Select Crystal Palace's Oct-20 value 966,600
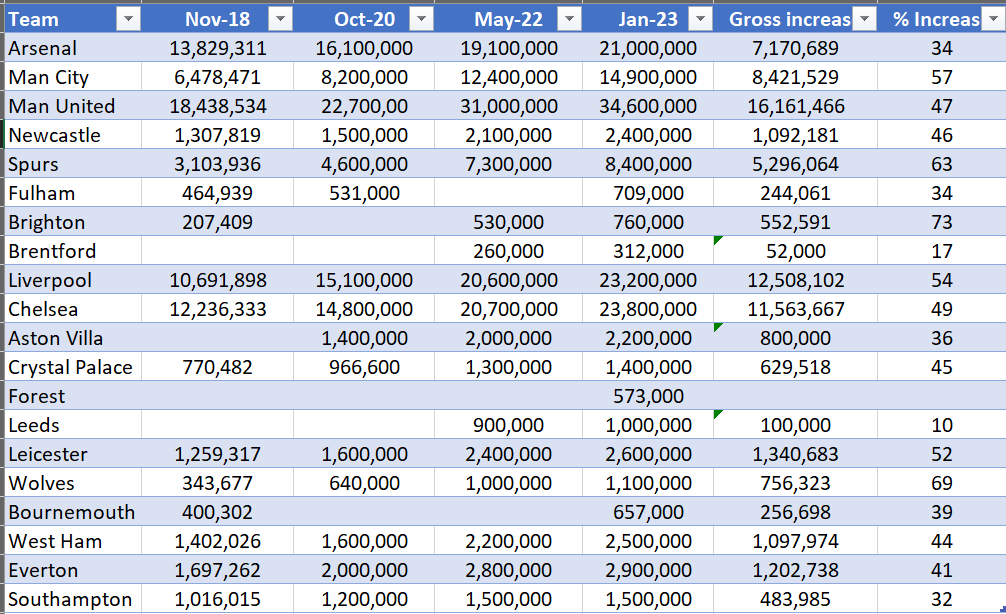Screen dimensions: 1006x614 pyautogui.click(x=364, y=366)
